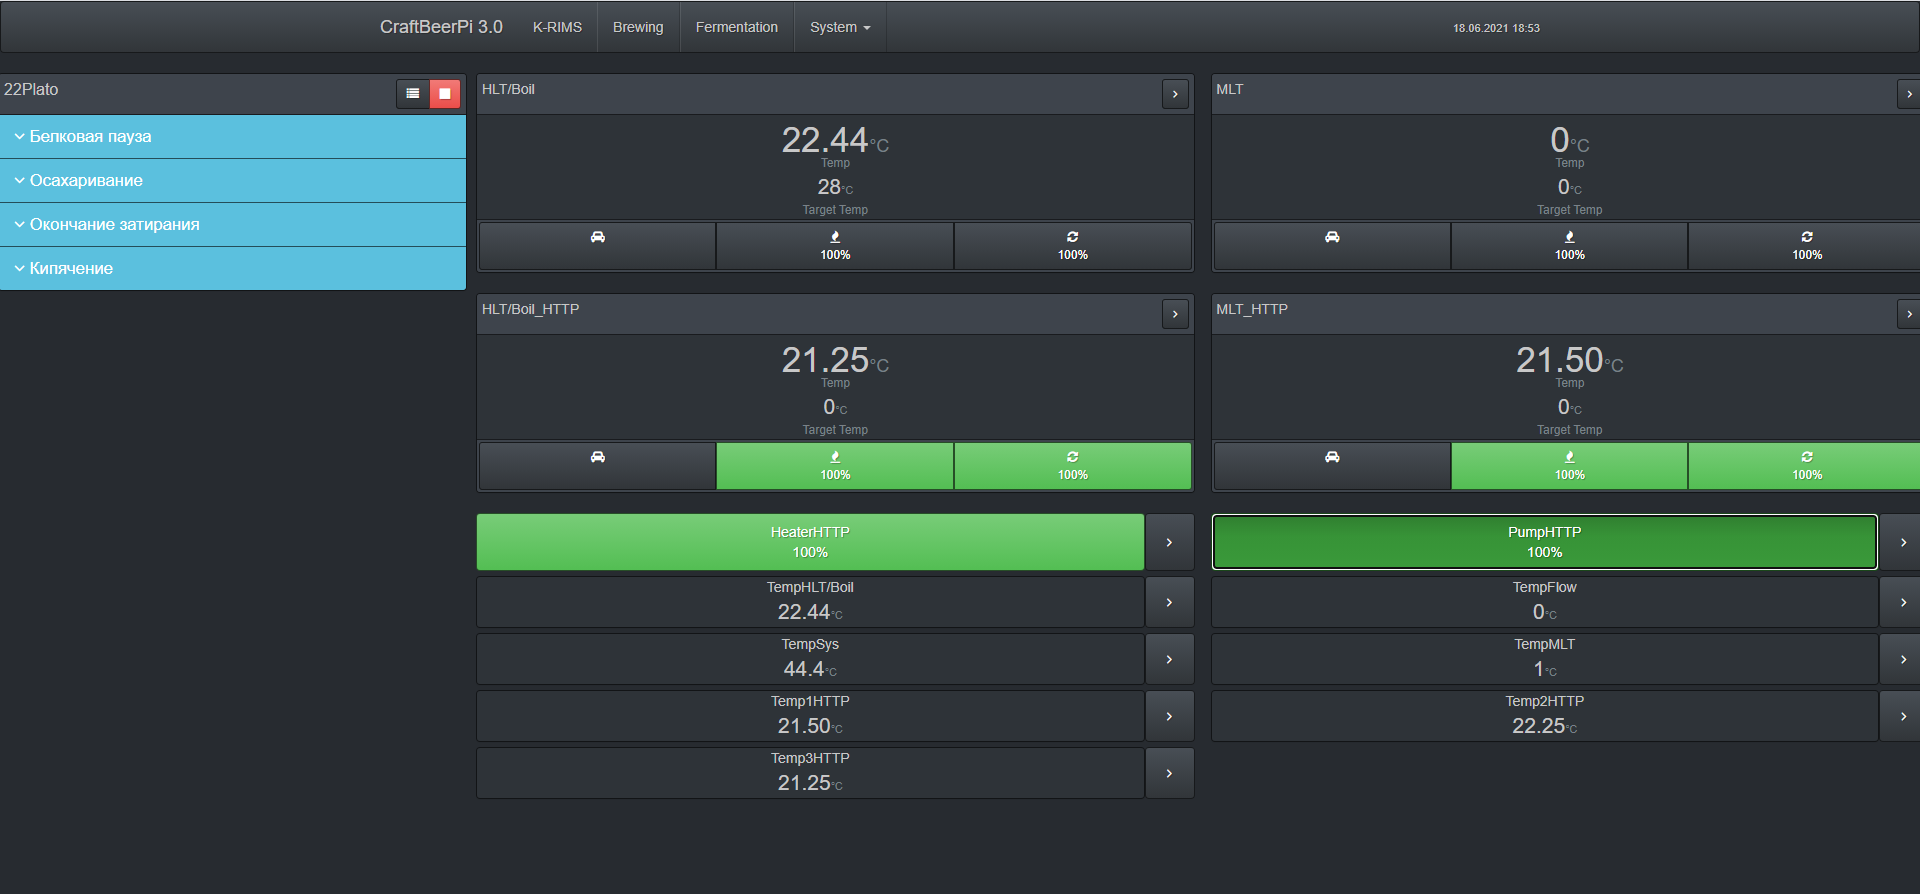Open the K-RIMS tab

pyautogui.click(x=557, y=27)
